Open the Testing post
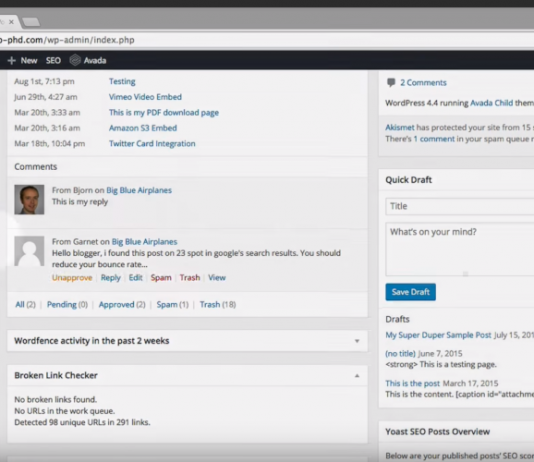 click(122, 81)
